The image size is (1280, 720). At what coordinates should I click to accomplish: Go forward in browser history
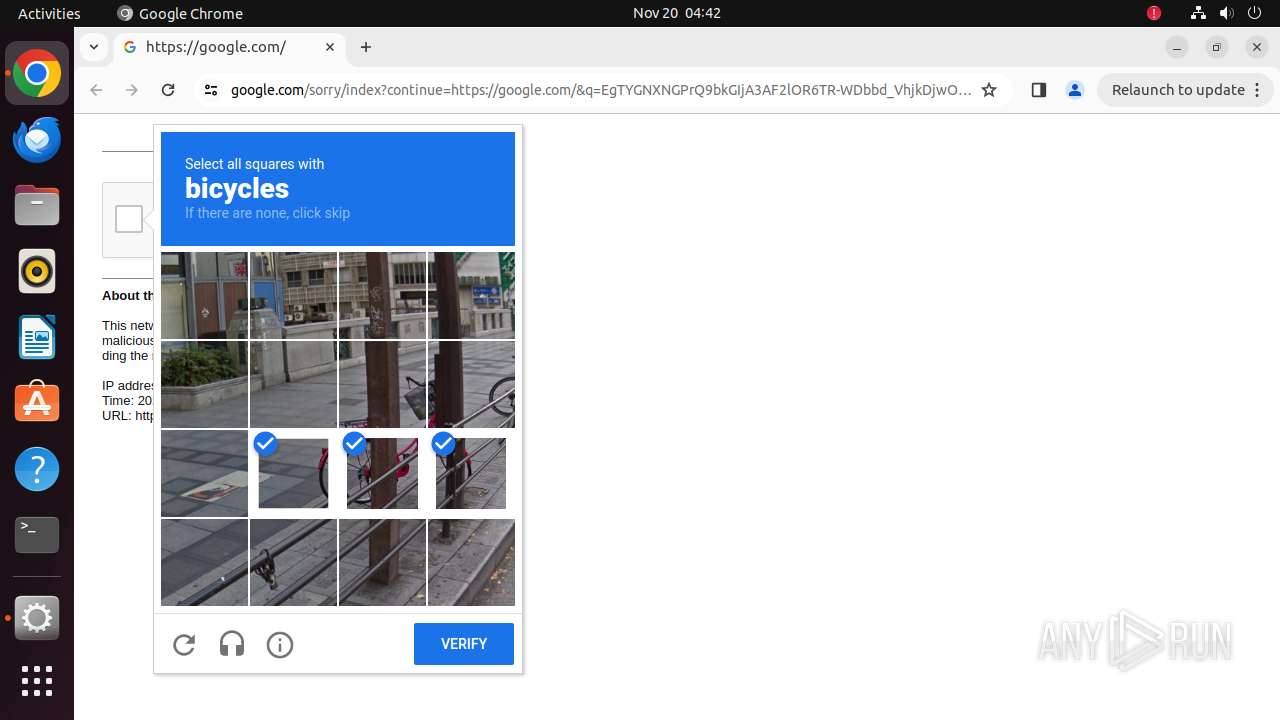coord(132,90)
